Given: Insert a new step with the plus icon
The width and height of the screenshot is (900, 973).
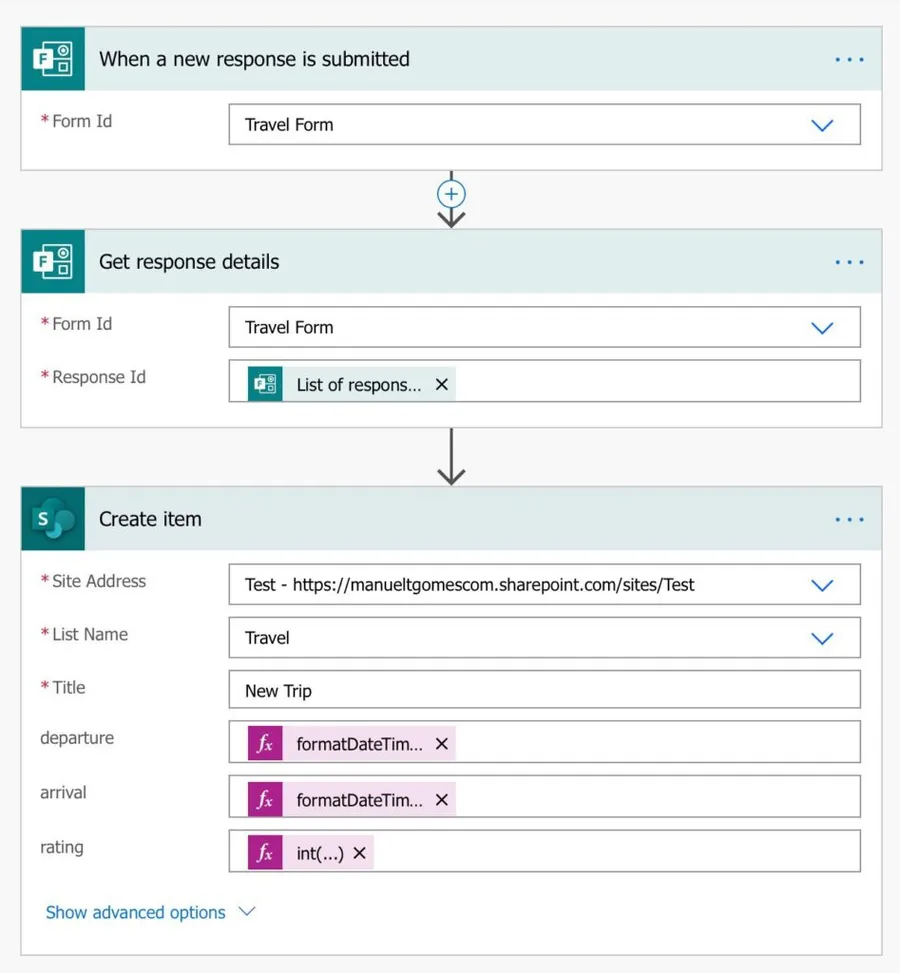Looking at the screenshot, I should 452,194.
